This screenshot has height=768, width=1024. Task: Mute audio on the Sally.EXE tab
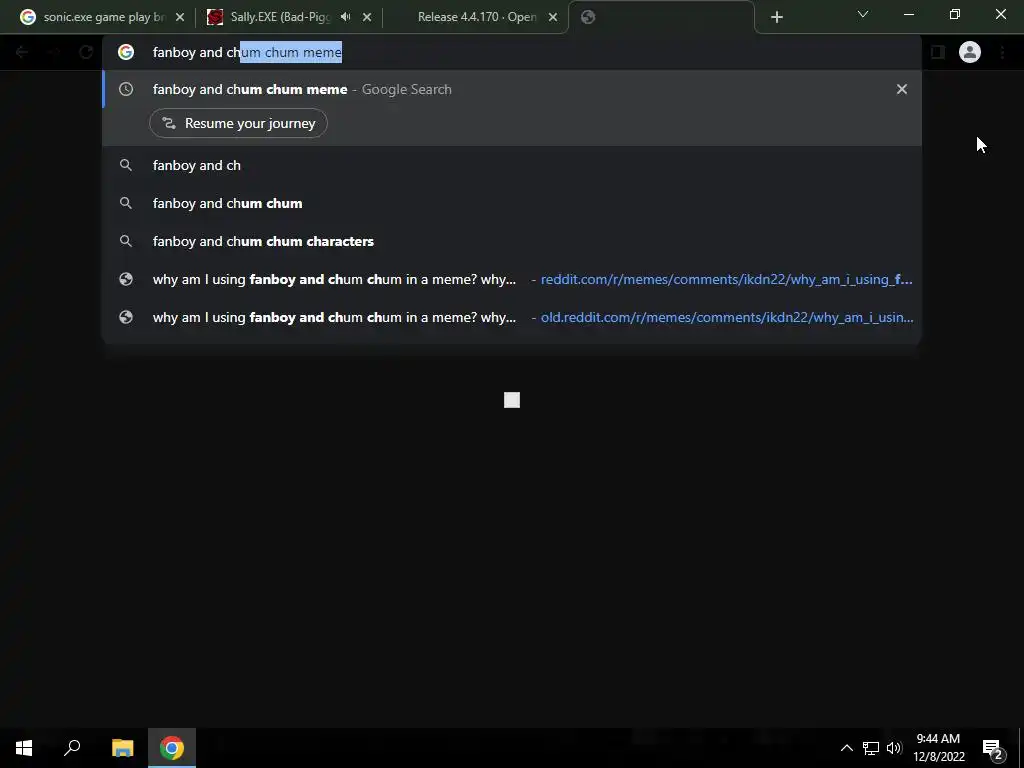pos(345,17)
